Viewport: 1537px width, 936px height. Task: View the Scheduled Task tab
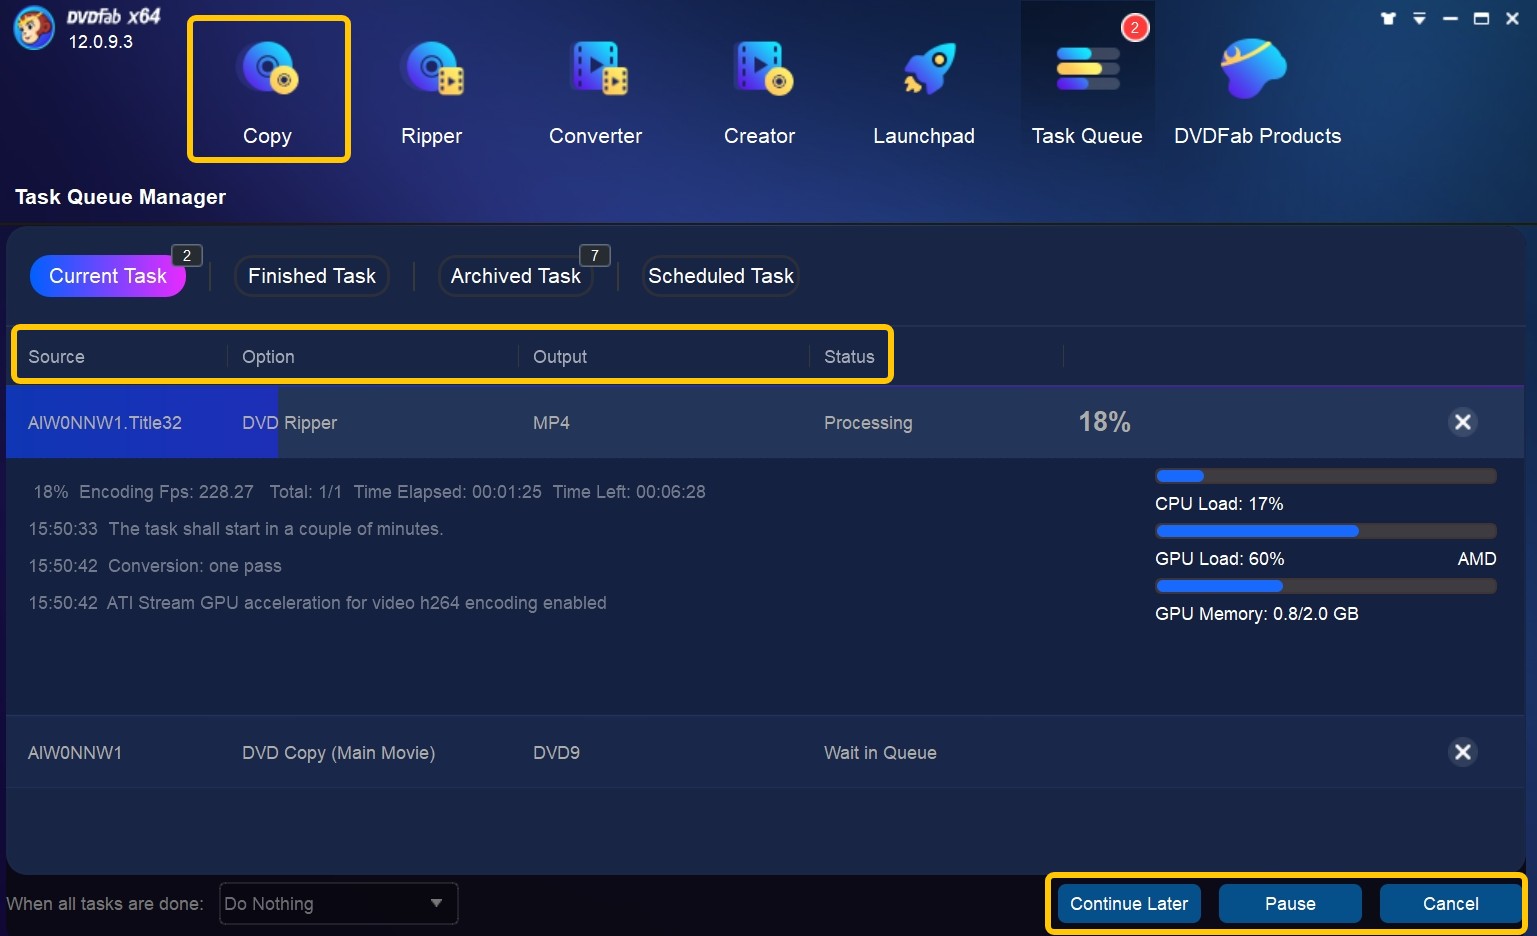tap(720, 276)
